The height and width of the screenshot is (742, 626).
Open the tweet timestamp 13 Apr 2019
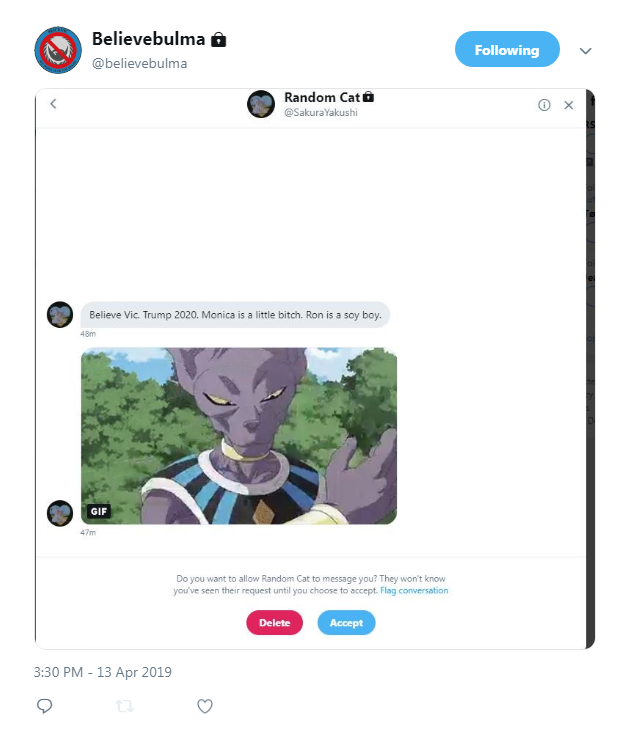103,672
